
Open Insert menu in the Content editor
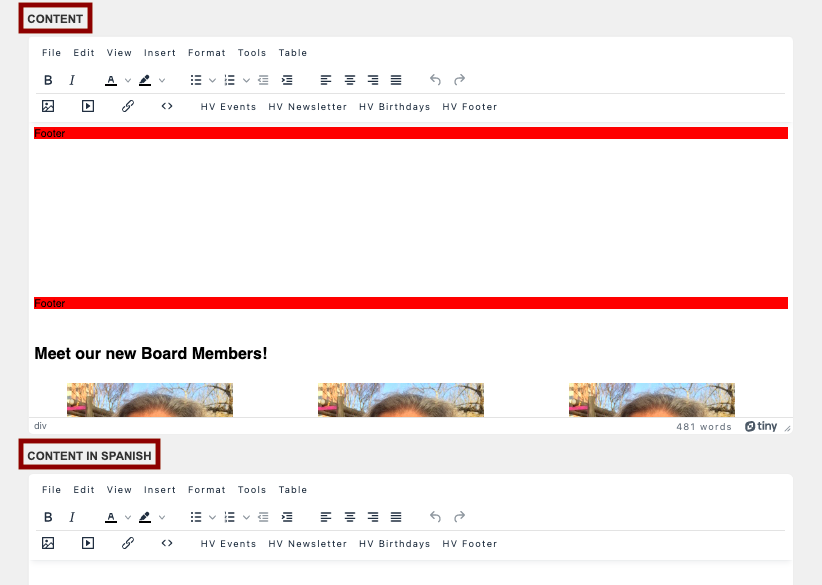click(160, 53)
